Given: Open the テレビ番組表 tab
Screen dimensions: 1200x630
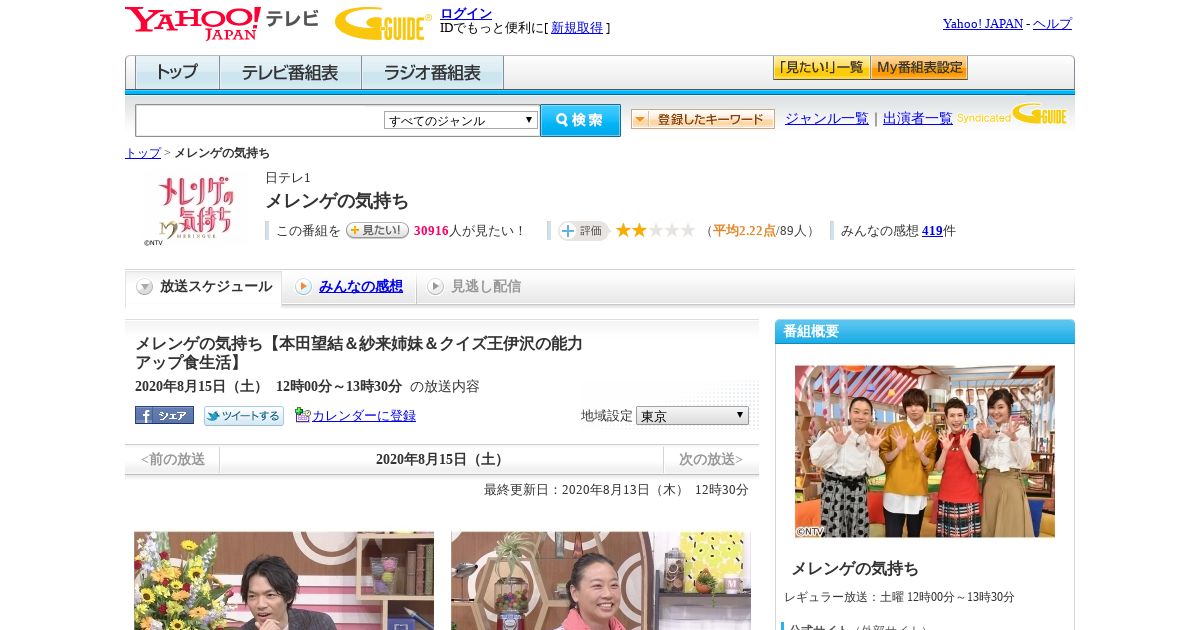Looking at the screenshot, I should (290, 73).
